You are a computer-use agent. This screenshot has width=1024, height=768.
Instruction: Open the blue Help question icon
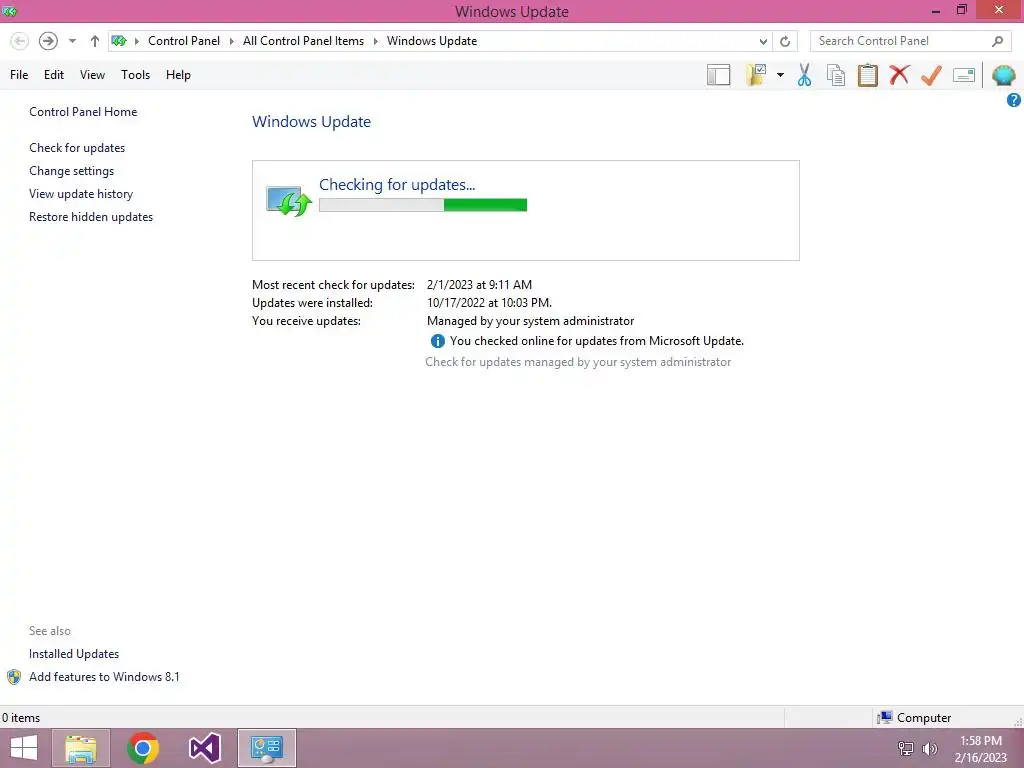(x=1014, y=100)
